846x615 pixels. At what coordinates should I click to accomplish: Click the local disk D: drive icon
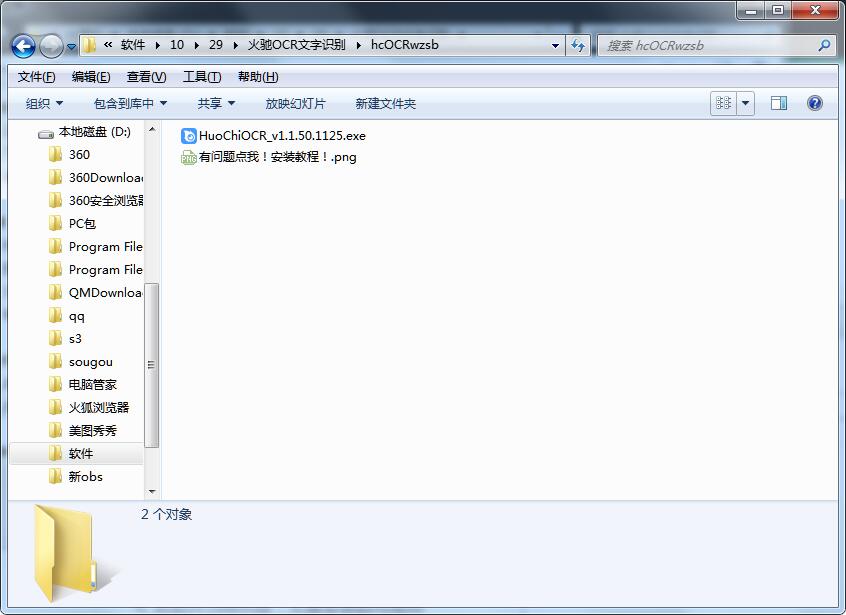[46, 133]
